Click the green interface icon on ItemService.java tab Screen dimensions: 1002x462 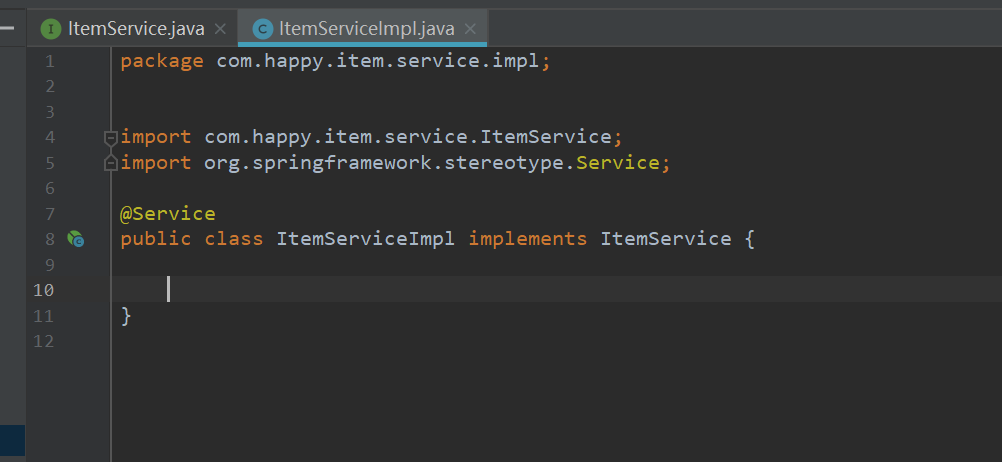tap(51, 29)
